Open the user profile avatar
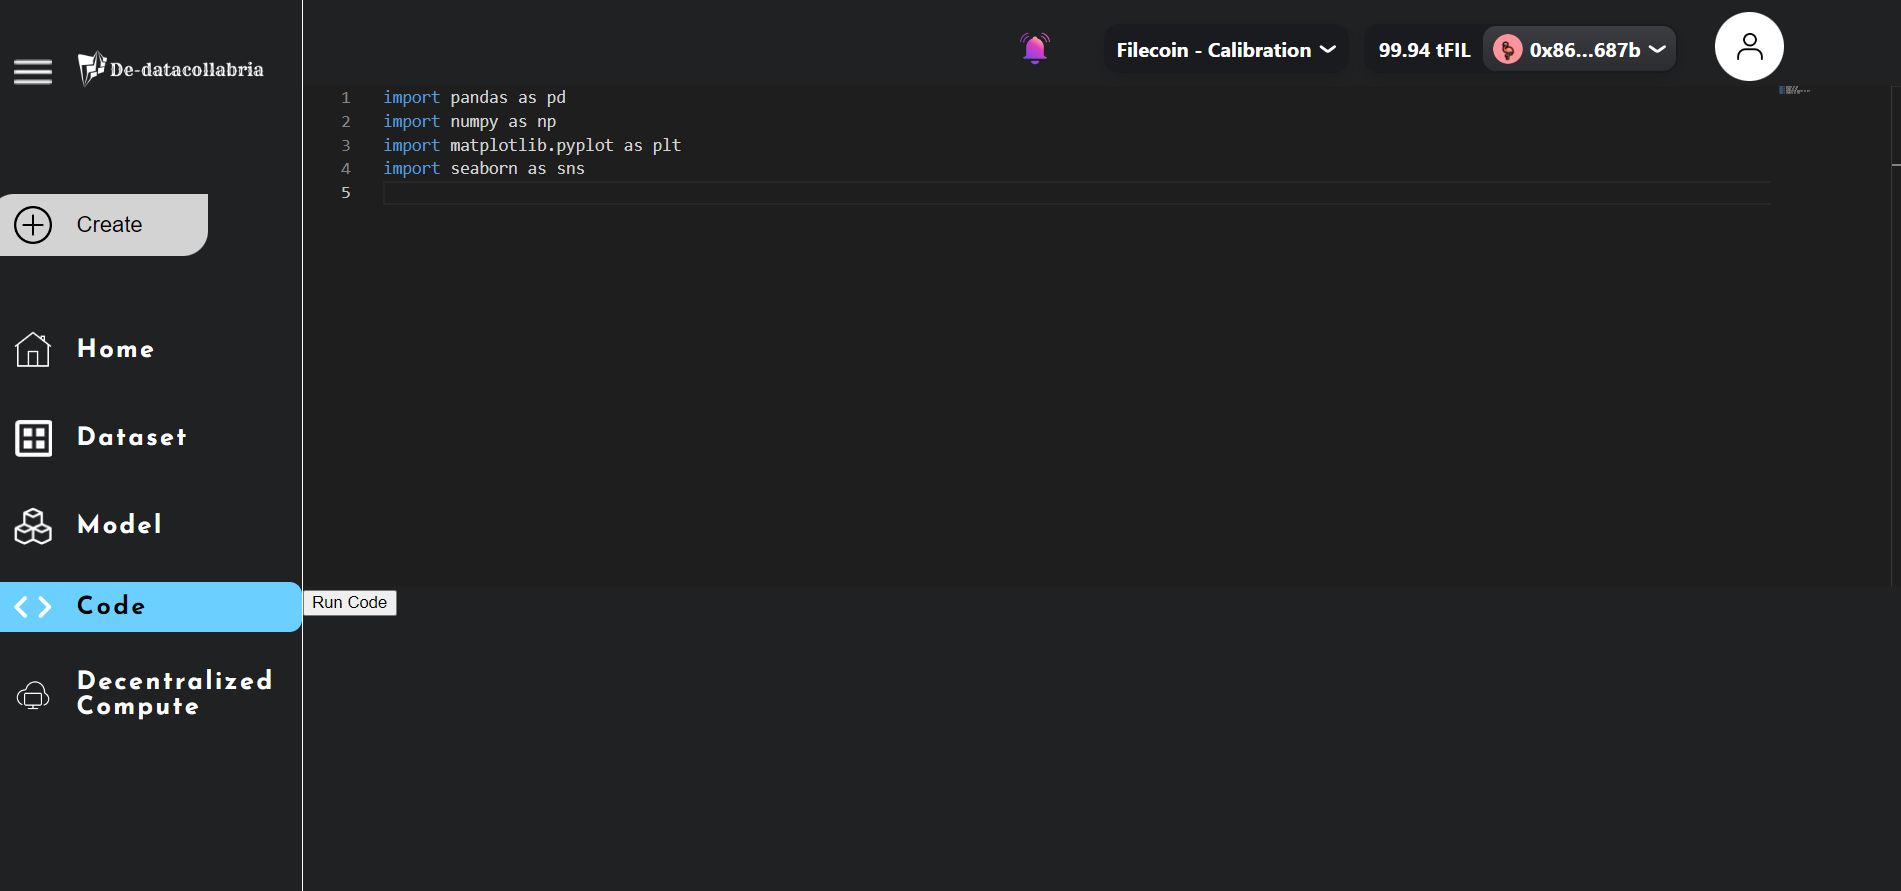 click(x=1749, y=47)
